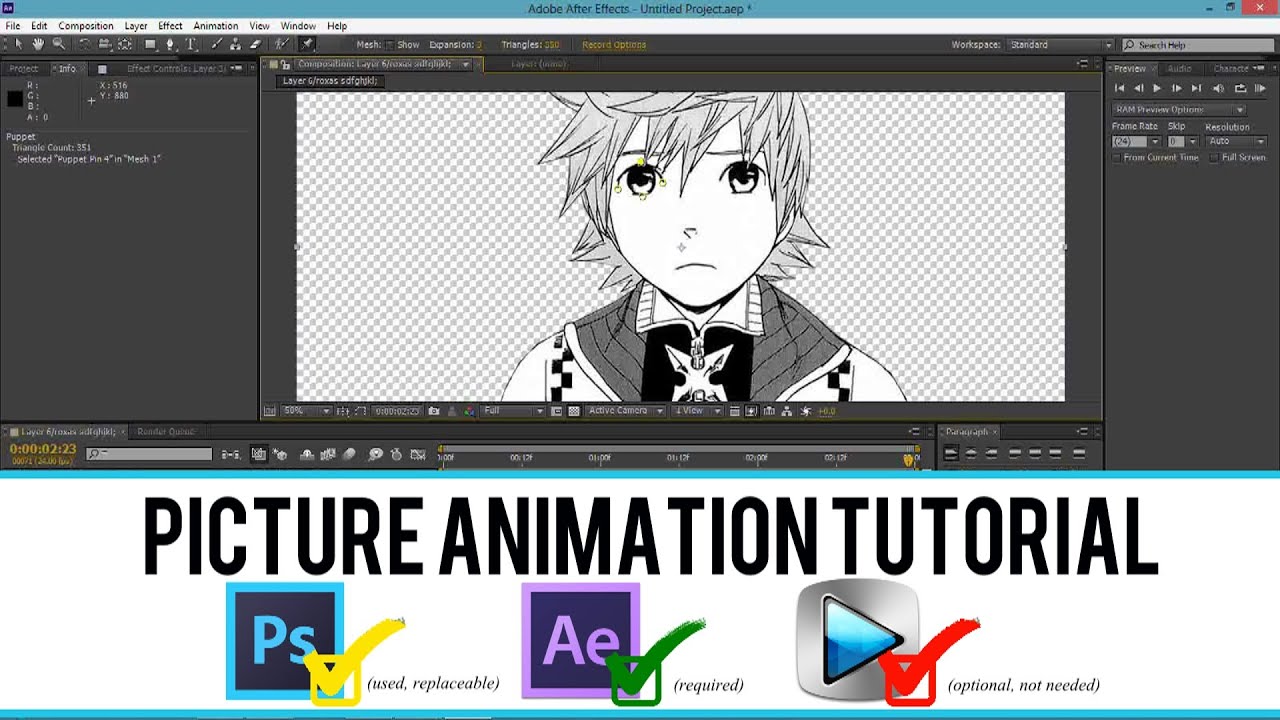Step to next frame button
Viewport: 1280px width, 720px height.
coord(1176,89)
